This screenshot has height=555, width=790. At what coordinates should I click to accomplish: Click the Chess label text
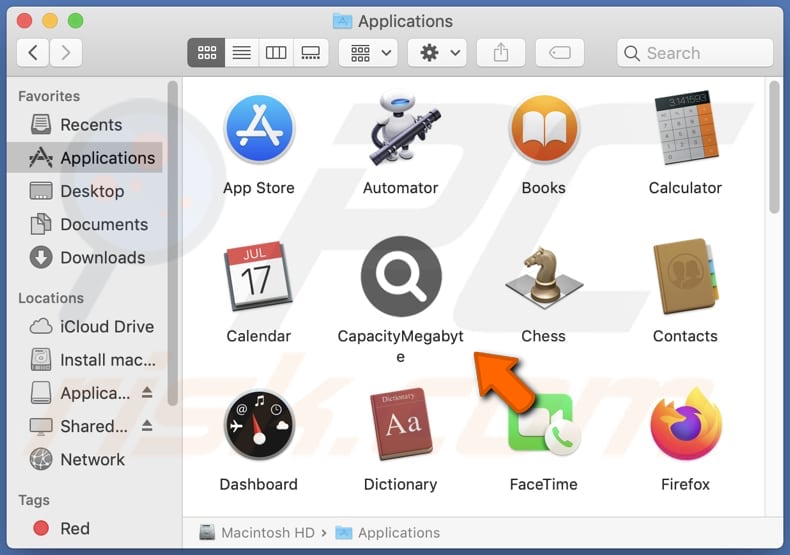pos(543,336)
